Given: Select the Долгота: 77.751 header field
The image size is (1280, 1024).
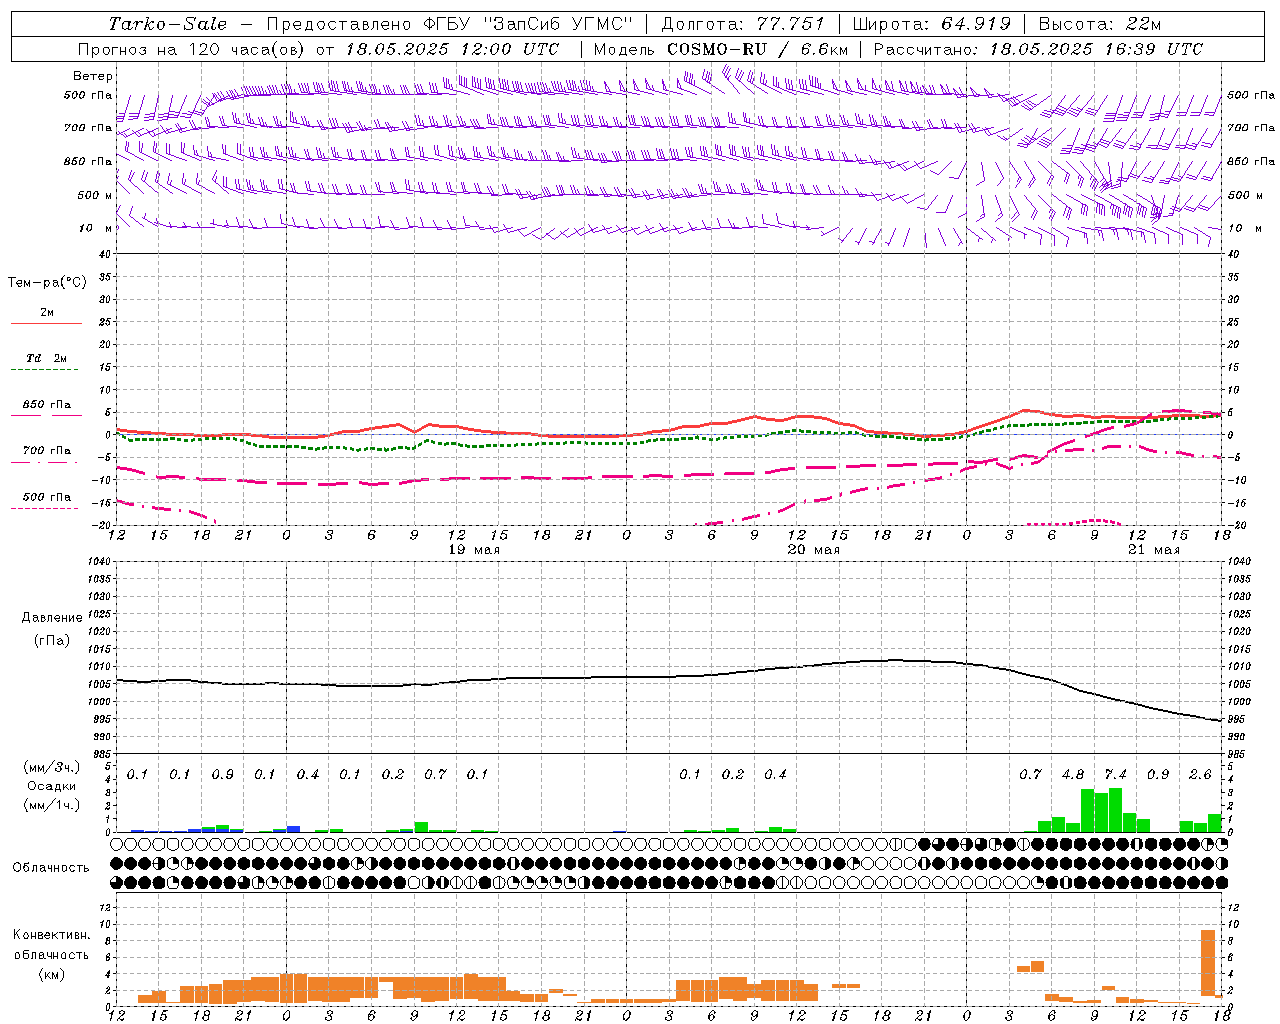Looking at the screenshot, I should tap(743, 24).
